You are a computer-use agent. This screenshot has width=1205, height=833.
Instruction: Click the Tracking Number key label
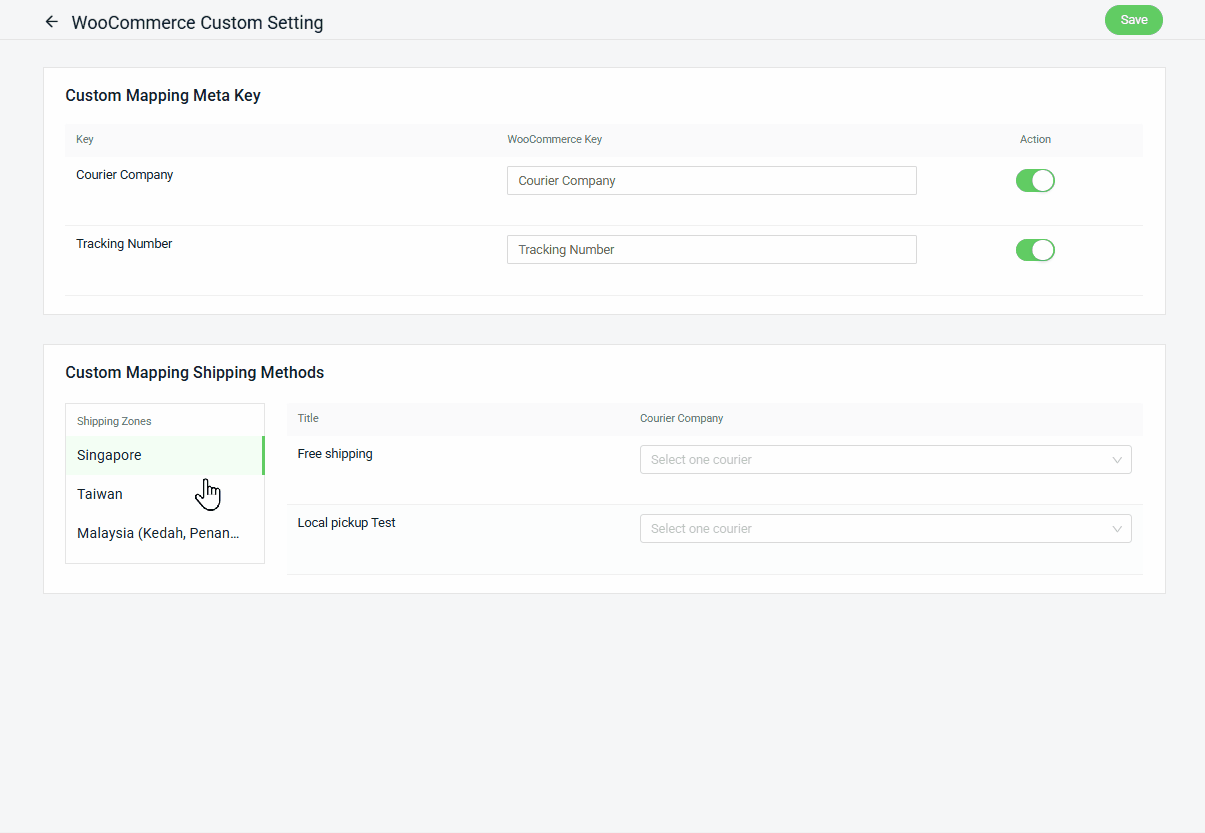point(124,244)
